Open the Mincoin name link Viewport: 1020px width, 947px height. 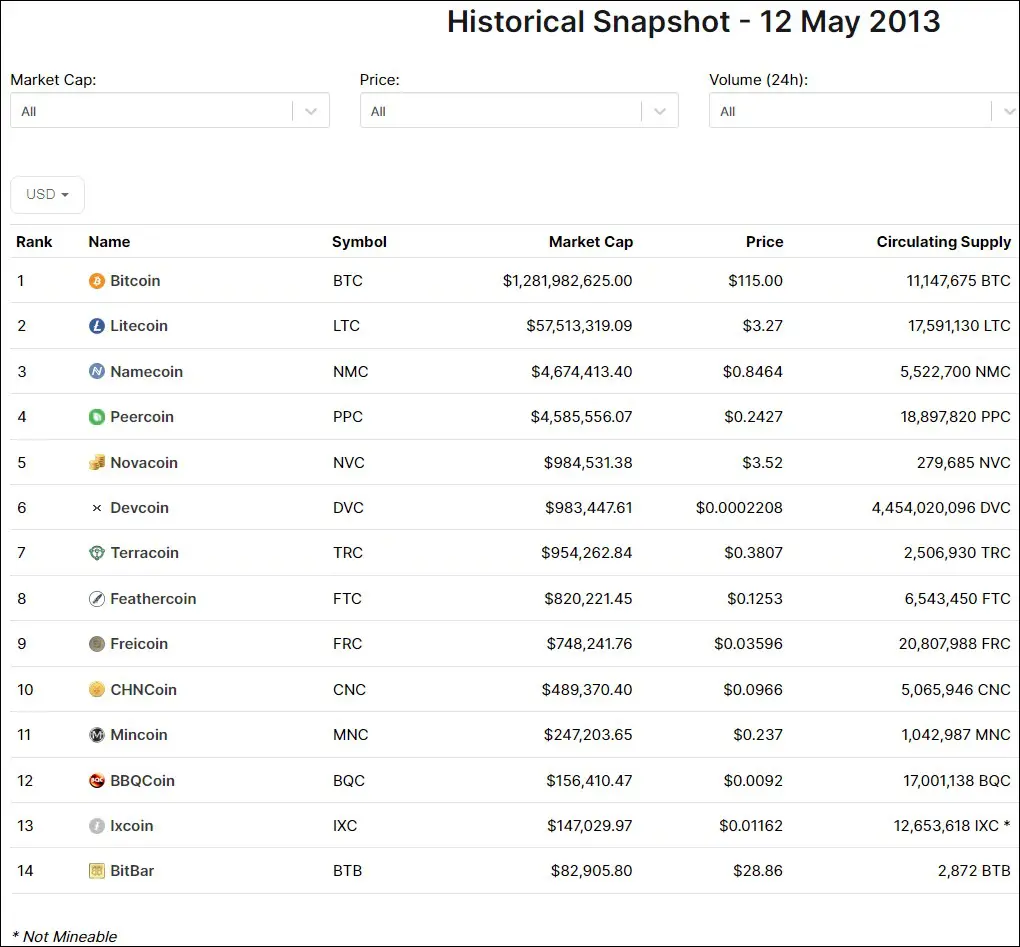139,735
